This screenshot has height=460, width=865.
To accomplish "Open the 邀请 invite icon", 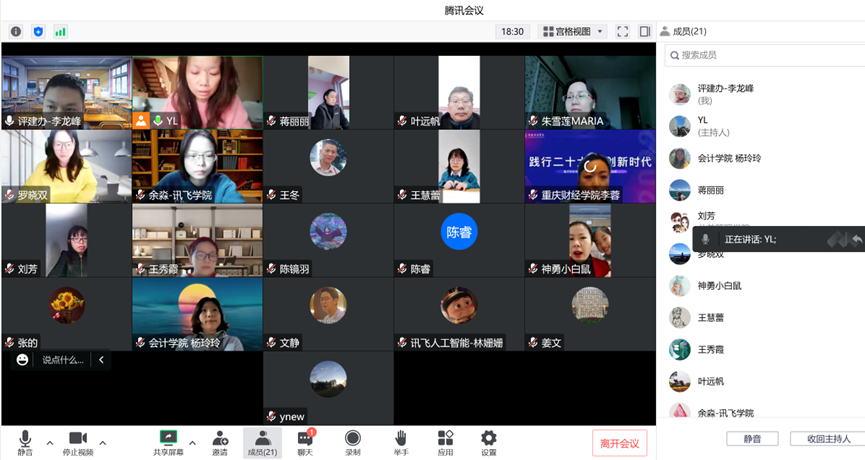I will [220, 442].
